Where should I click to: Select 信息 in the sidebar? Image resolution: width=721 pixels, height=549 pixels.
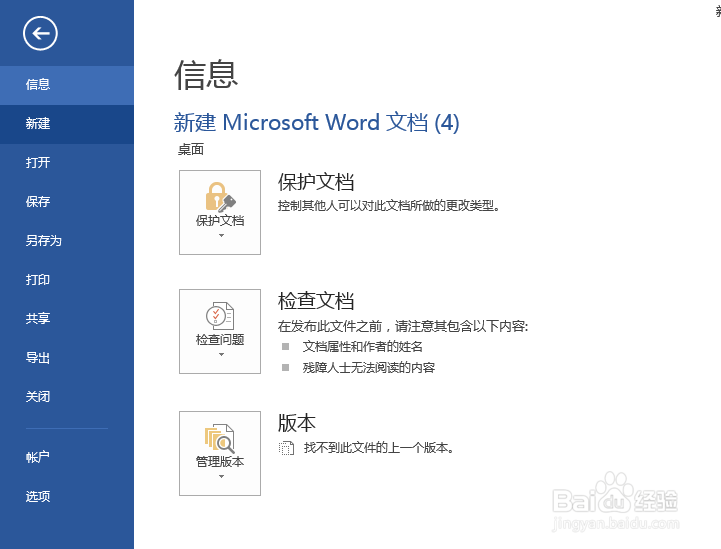tap(67, 85)
